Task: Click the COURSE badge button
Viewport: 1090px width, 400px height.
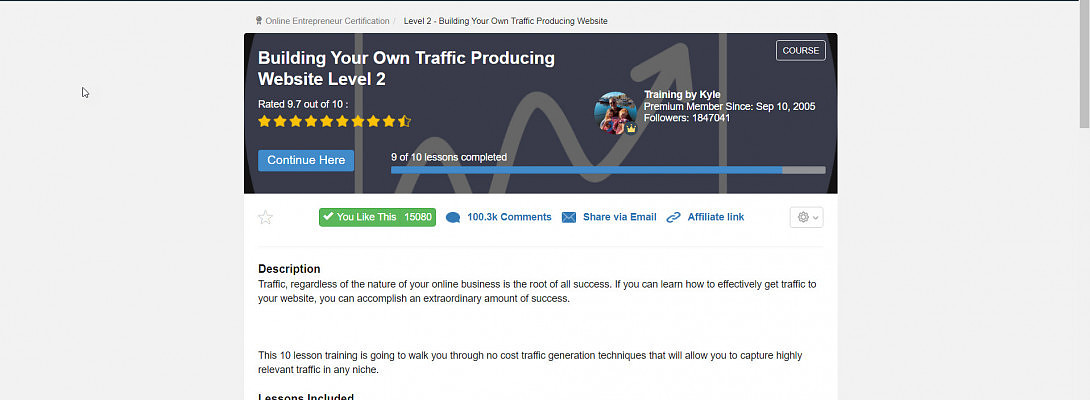Action: 801,51
